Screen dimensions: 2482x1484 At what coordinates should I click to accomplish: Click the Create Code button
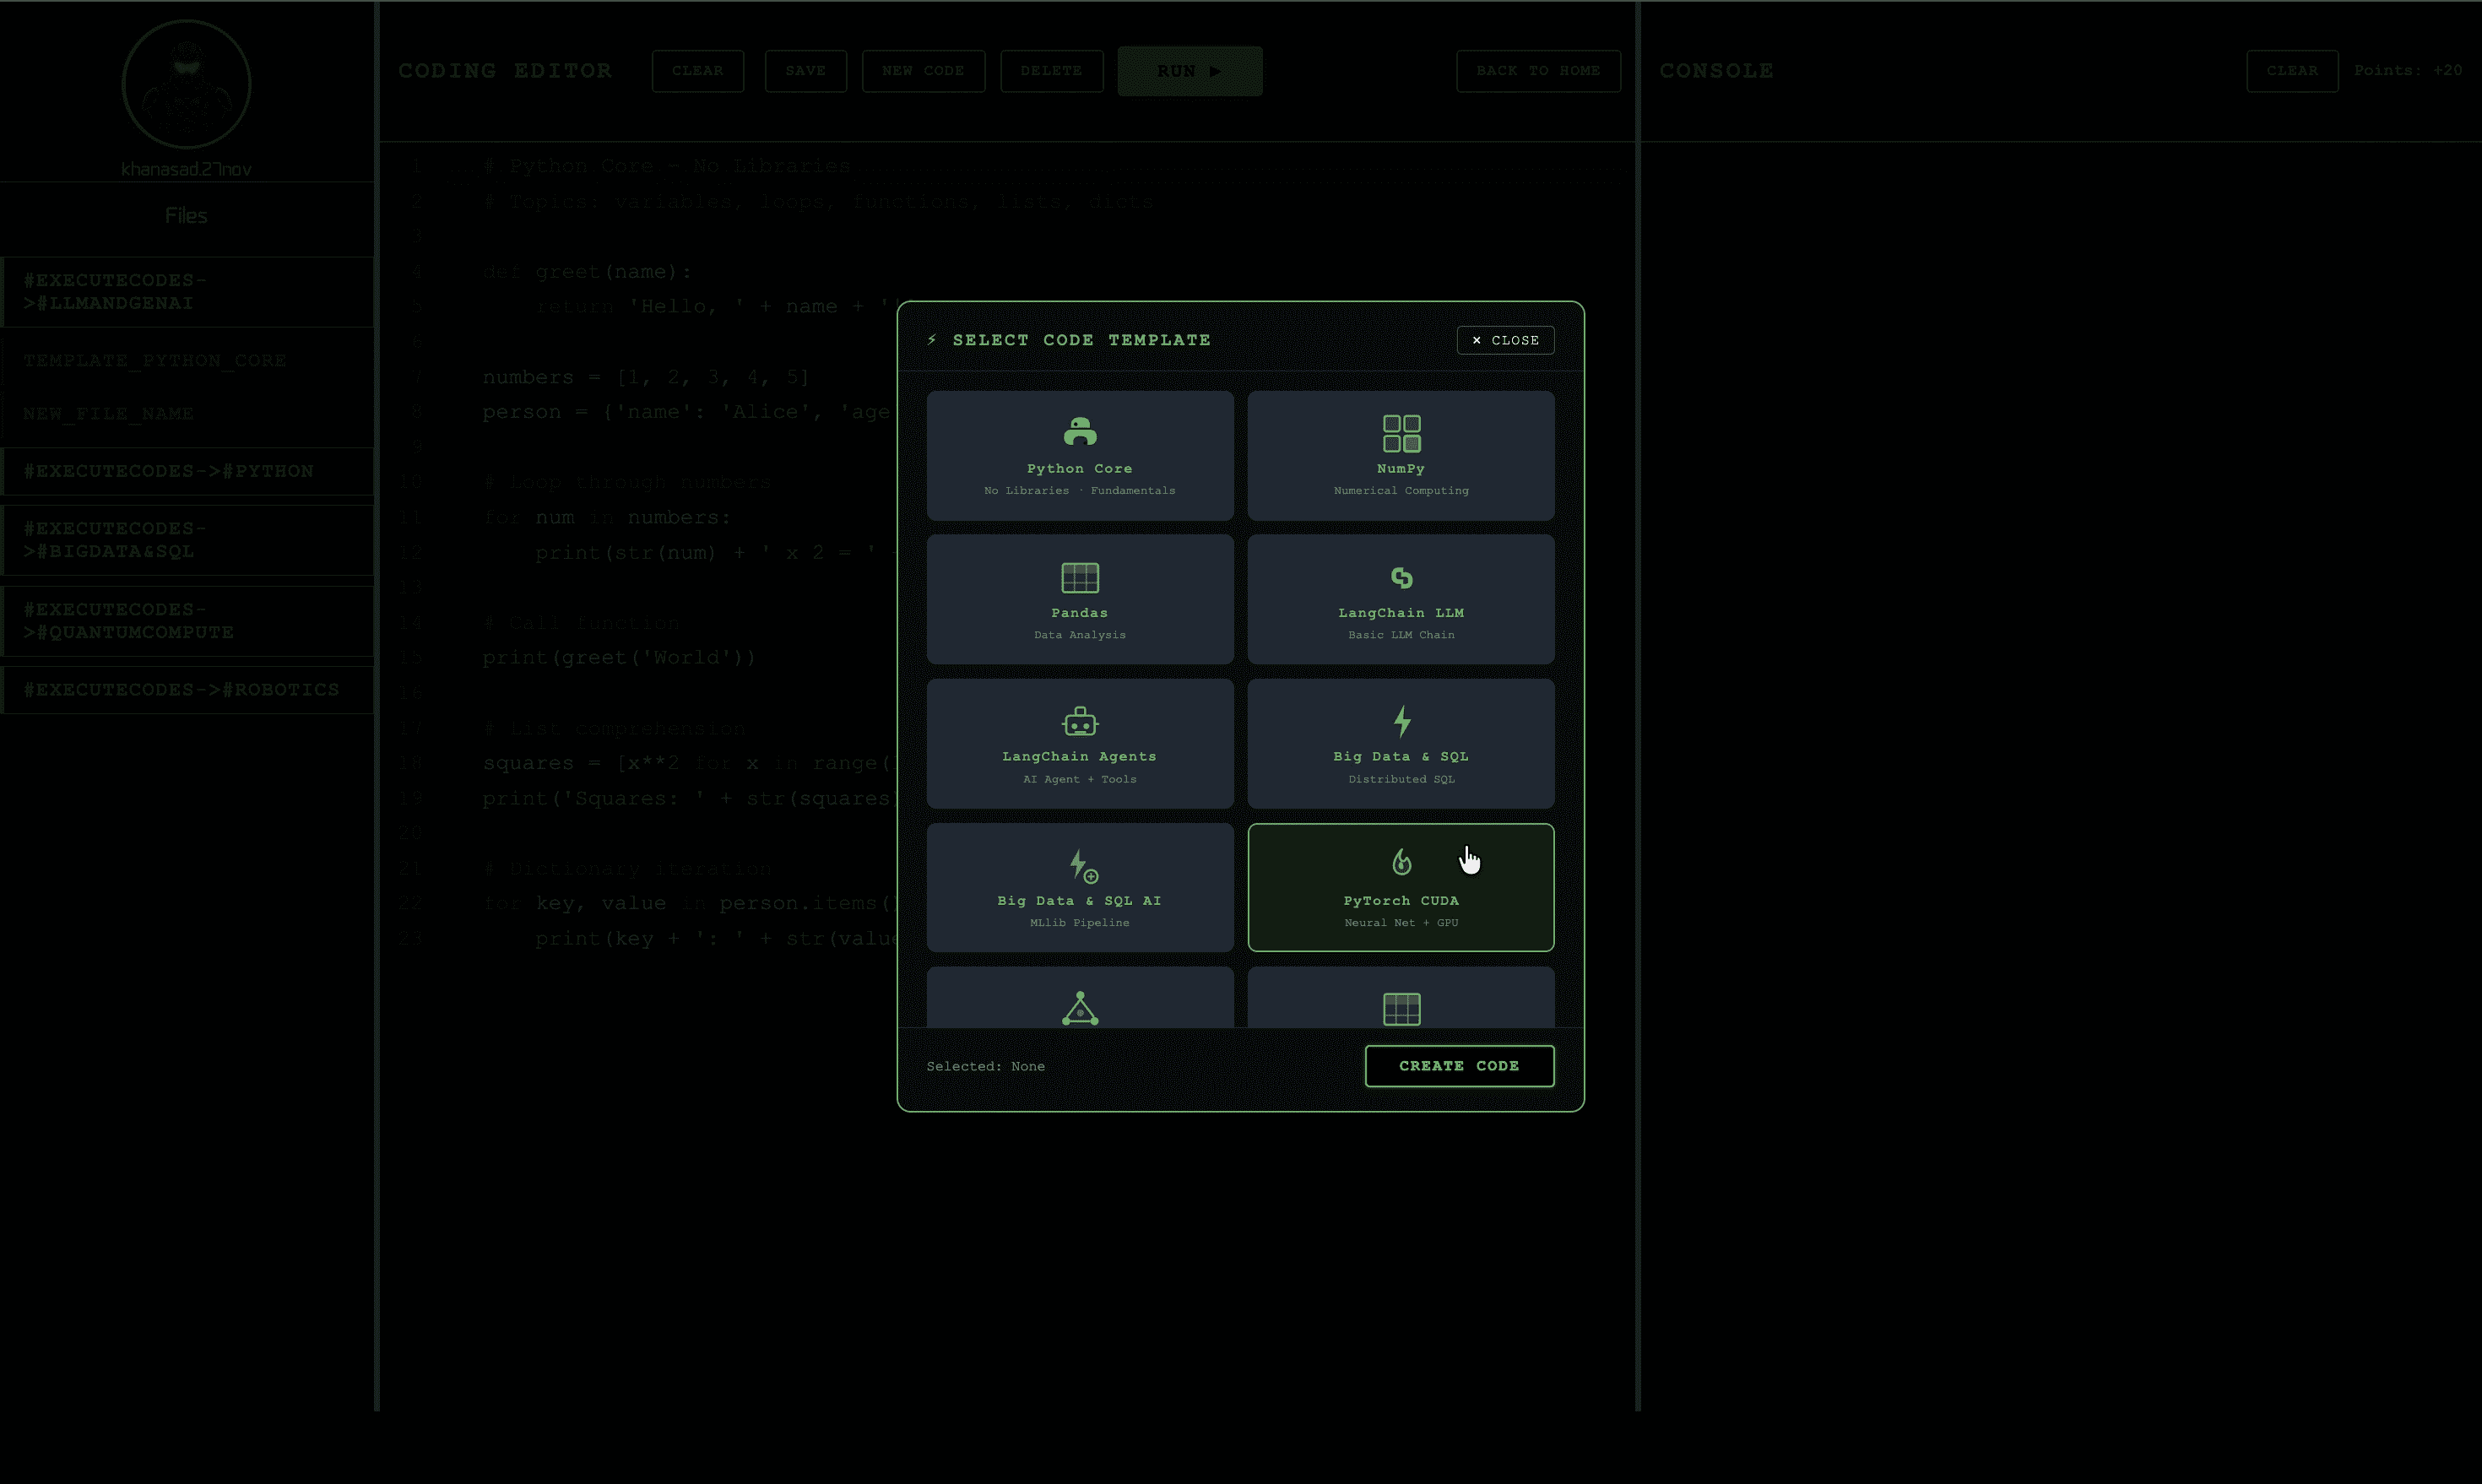[1459, 1066]
